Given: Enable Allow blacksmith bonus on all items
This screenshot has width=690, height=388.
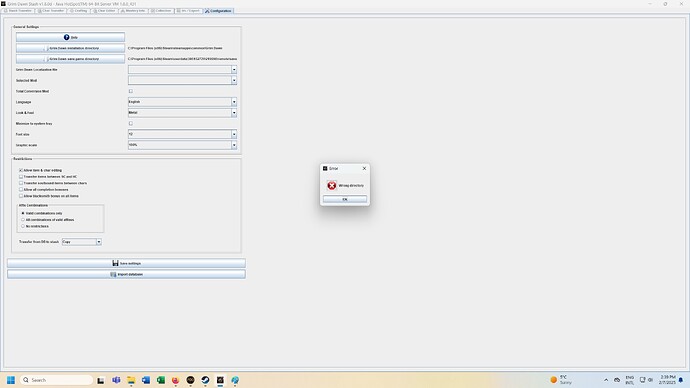Looking at the screenshot, I should point(21,196).
